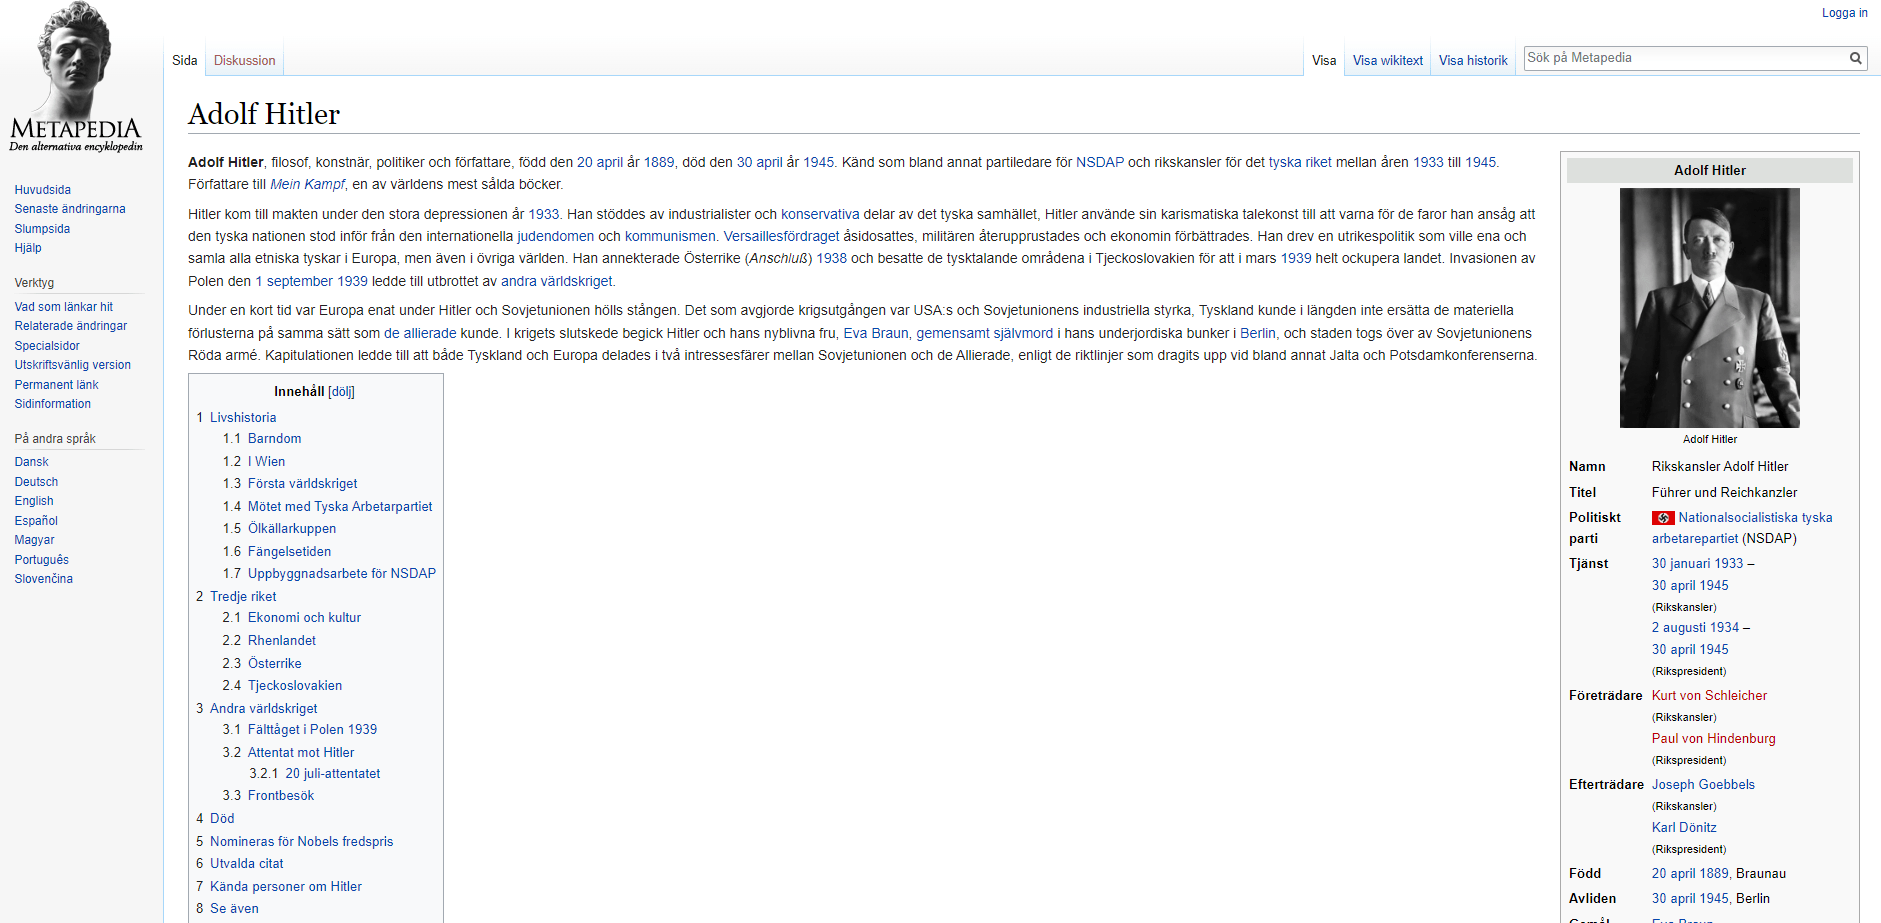
Task: Jump to Nomineras för Nobels fredspris section
Action: (x=295, y=842)
